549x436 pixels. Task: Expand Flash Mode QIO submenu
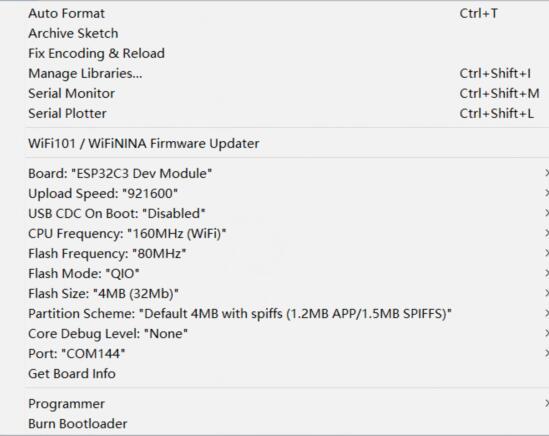point(286,273)
